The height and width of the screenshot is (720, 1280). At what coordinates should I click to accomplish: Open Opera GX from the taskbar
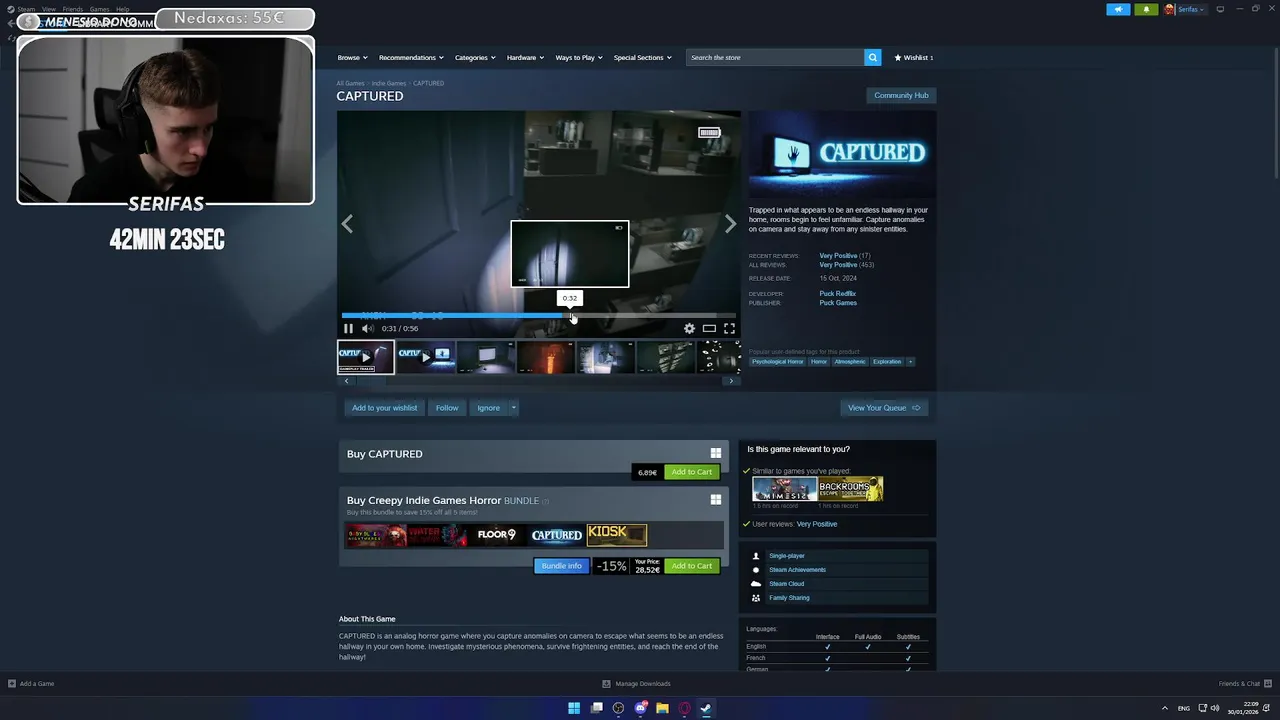tap(684, 708)
